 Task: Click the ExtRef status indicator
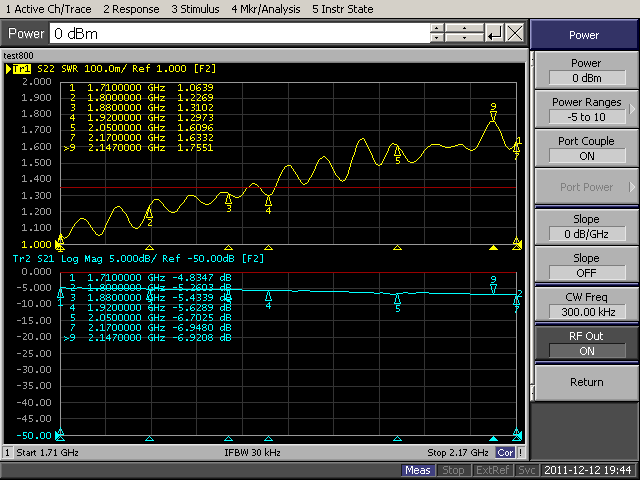coord(492,470)
